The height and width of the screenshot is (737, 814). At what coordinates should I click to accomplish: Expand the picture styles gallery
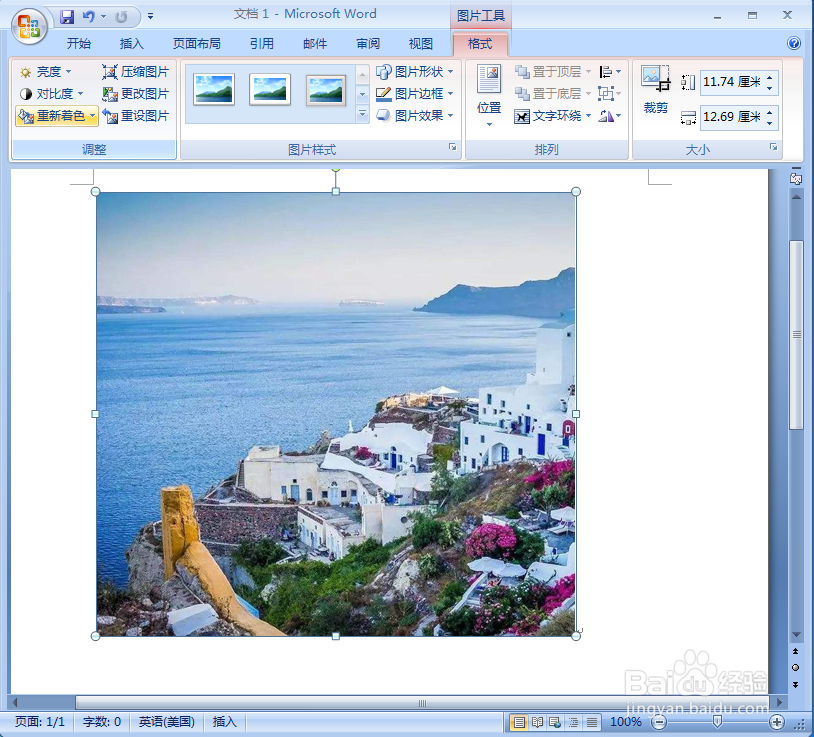pyautogui.click(x=362, y=114)
